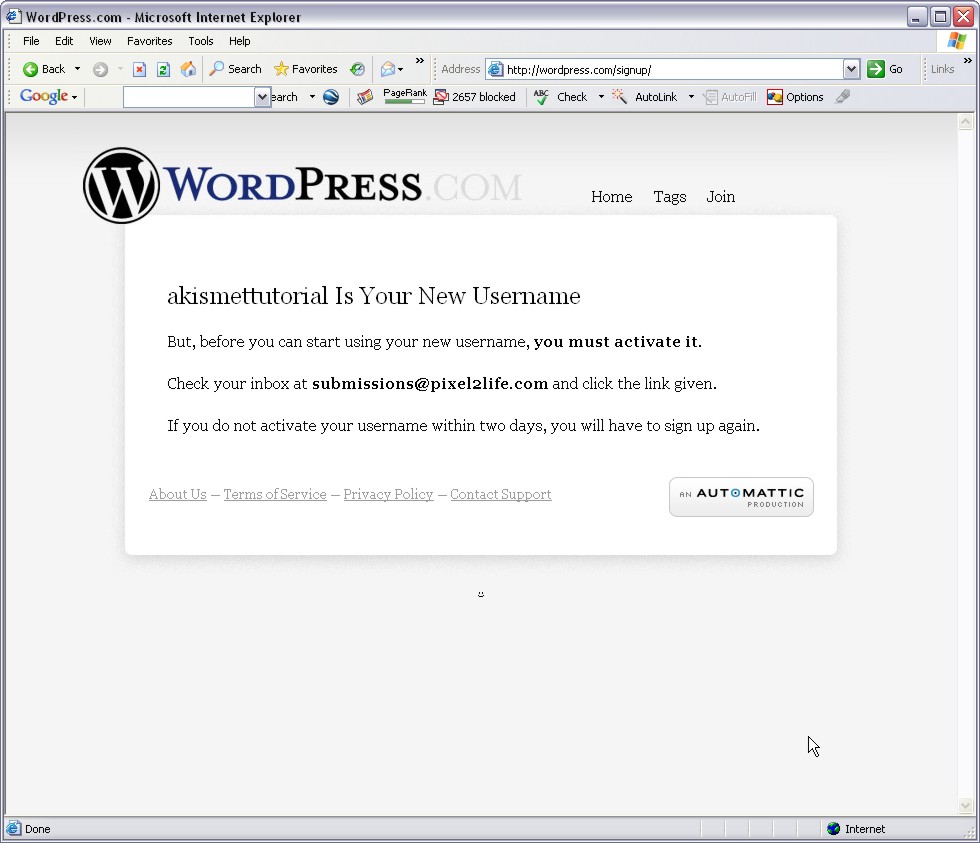Expand the Forward button history dropdown
The image size is (980, 843).
[120, 69]
